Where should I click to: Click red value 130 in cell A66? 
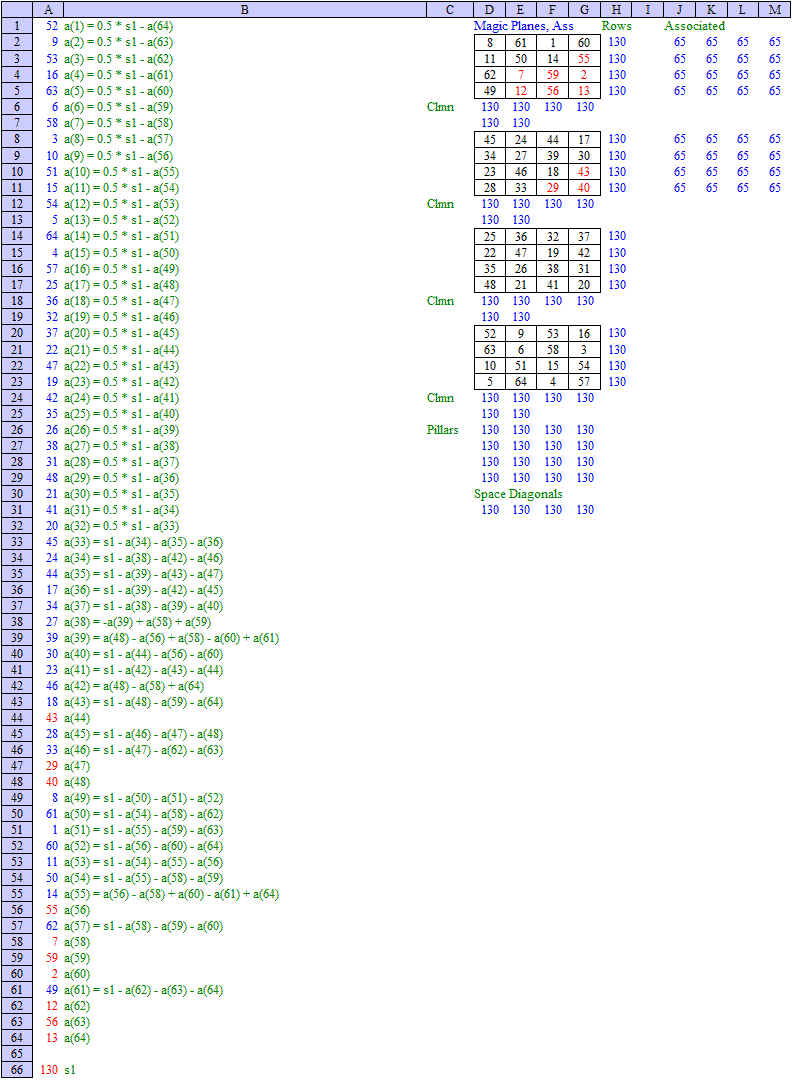click(x=49, y=1070)
